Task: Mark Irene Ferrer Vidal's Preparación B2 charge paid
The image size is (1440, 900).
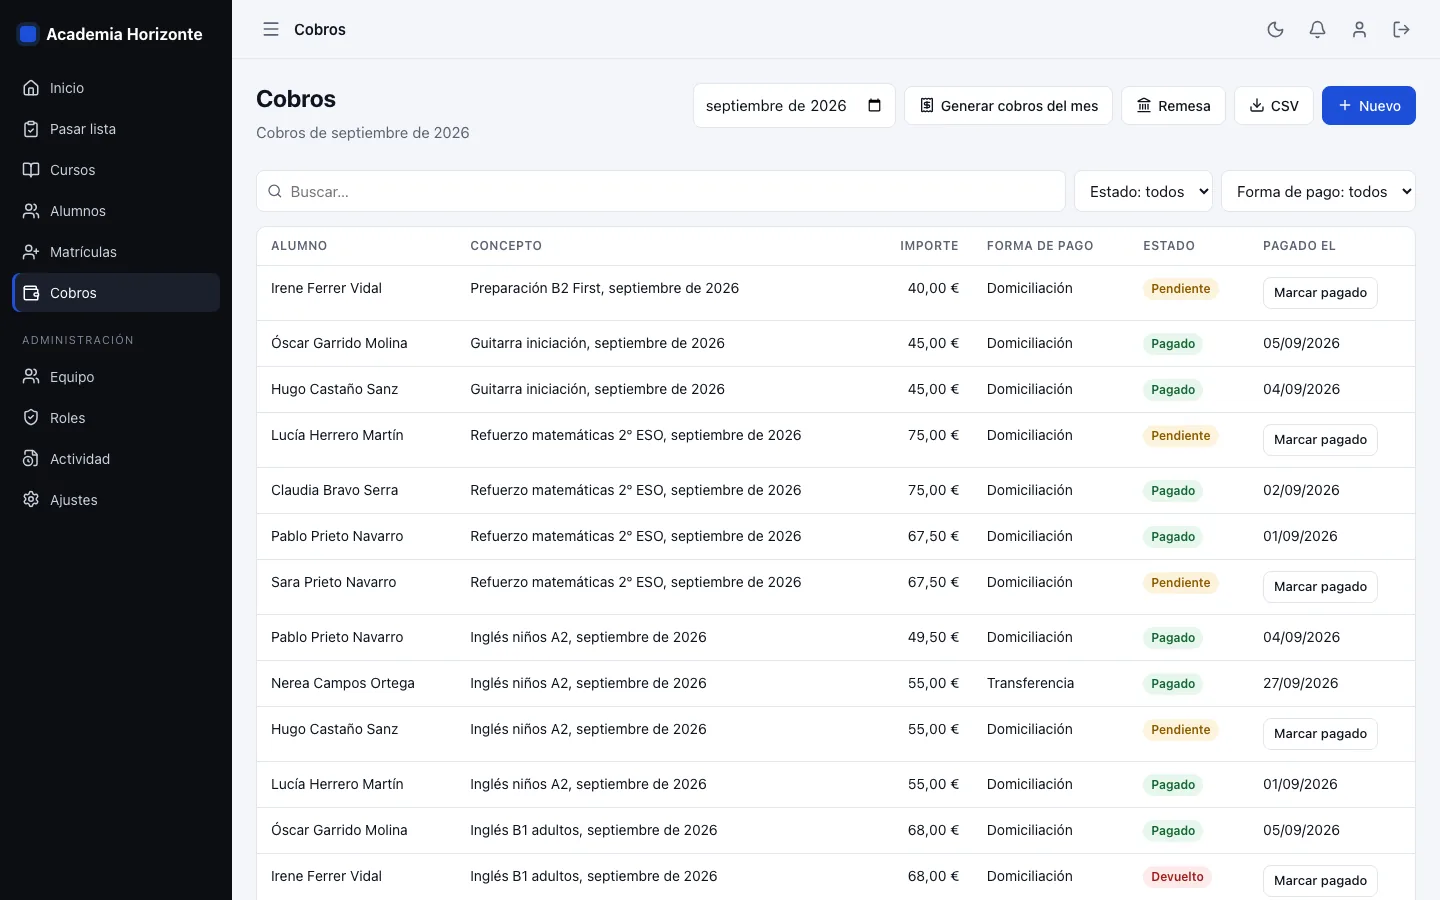Action: pyautogui.click(x=1320, y=293)
